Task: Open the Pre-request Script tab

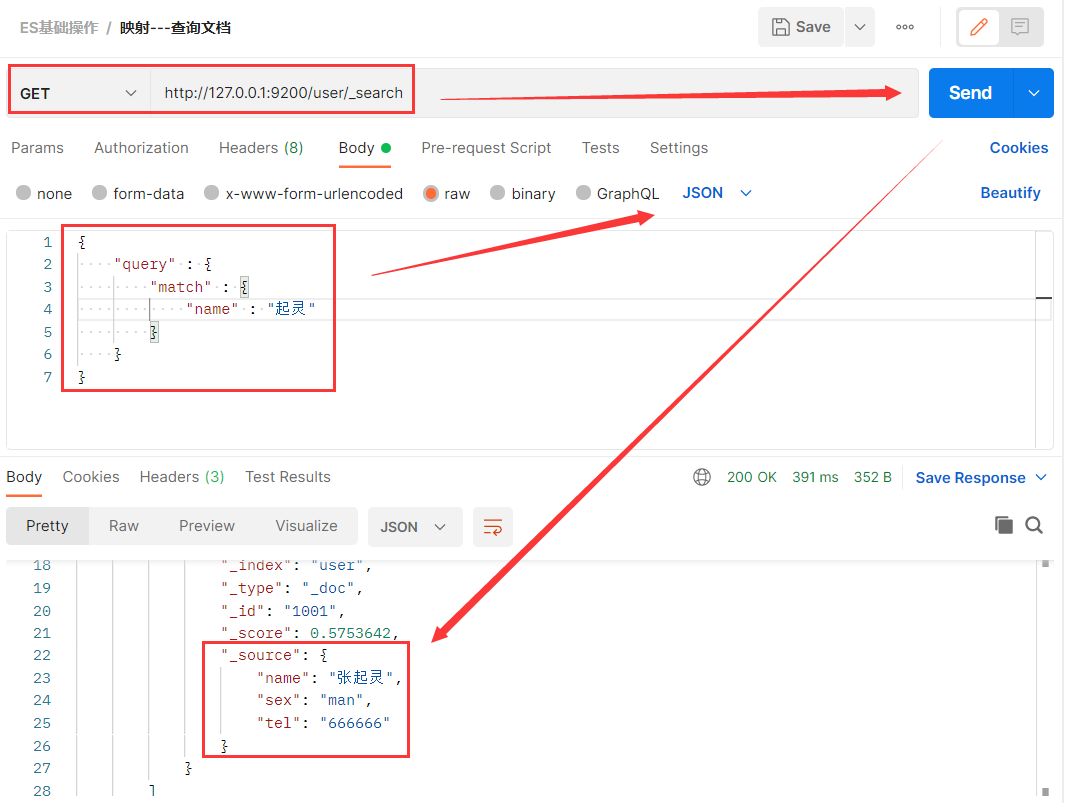Action: (486, 148)
